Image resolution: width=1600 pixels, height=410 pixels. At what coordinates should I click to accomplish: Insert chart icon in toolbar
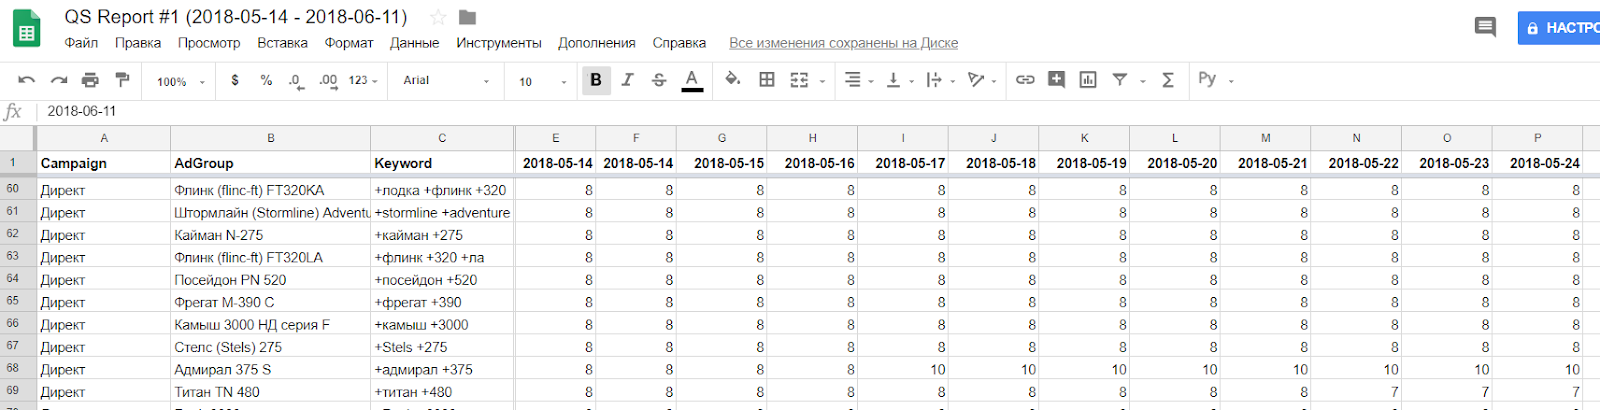pos(1088,80)
